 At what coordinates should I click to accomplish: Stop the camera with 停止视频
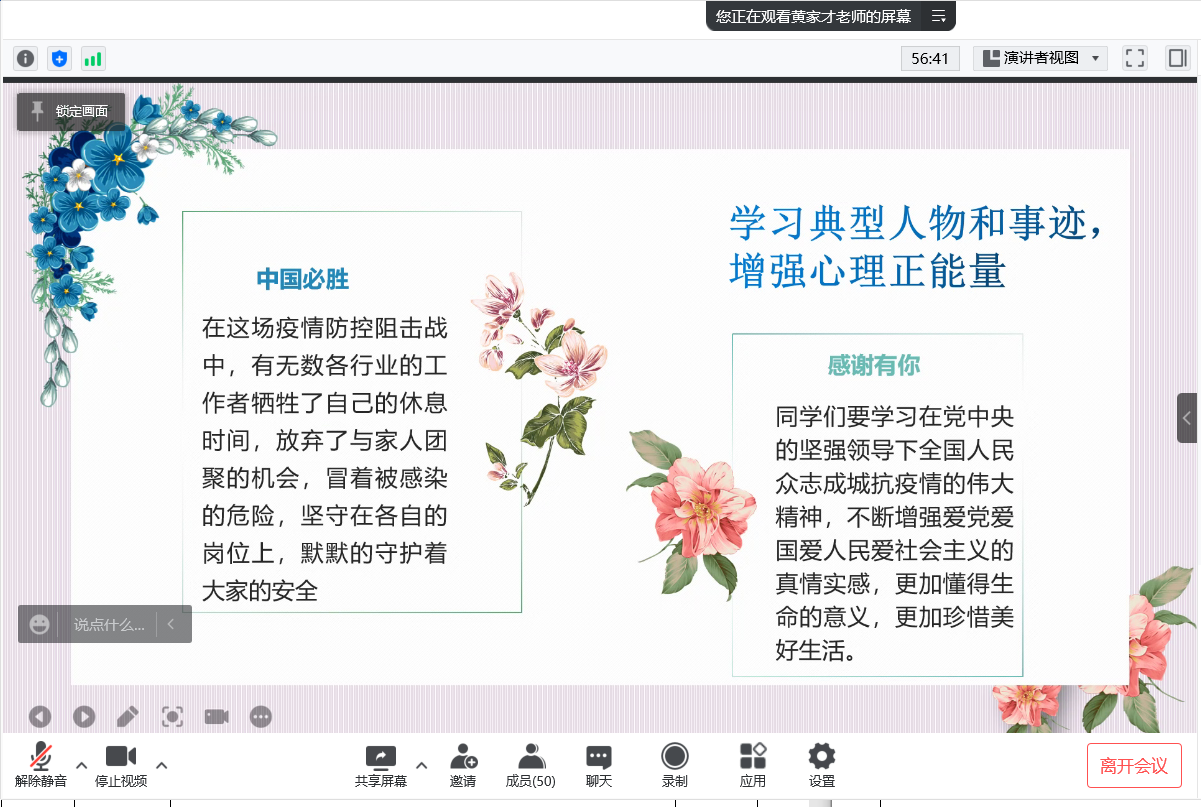coord(121,764)
